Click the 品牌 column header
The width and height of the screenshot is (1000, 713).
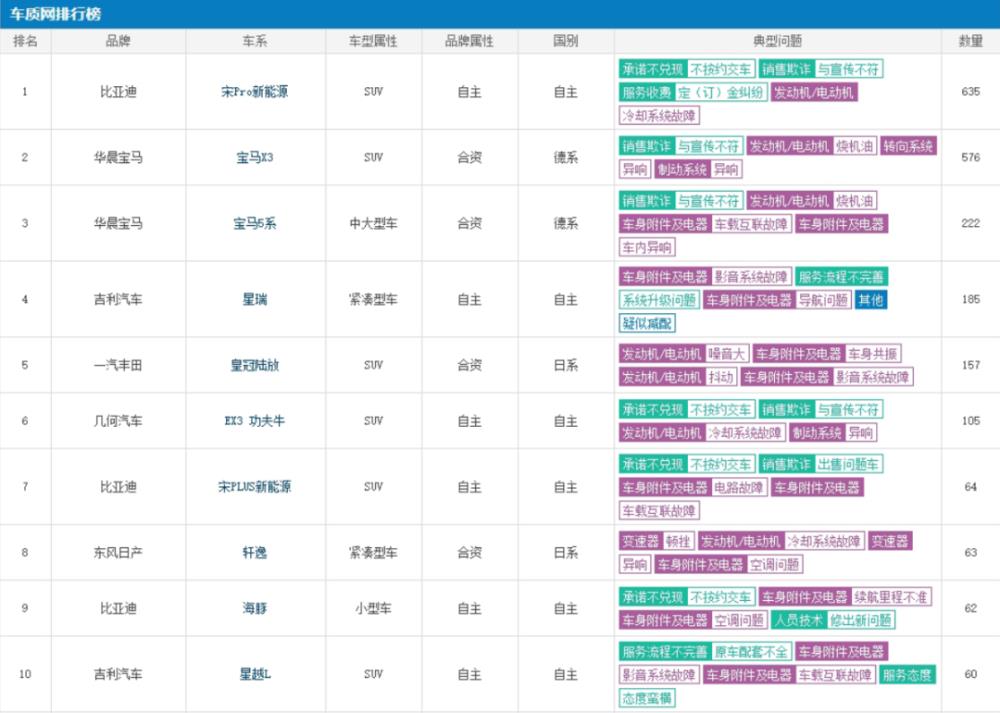(x=118, y=41)
